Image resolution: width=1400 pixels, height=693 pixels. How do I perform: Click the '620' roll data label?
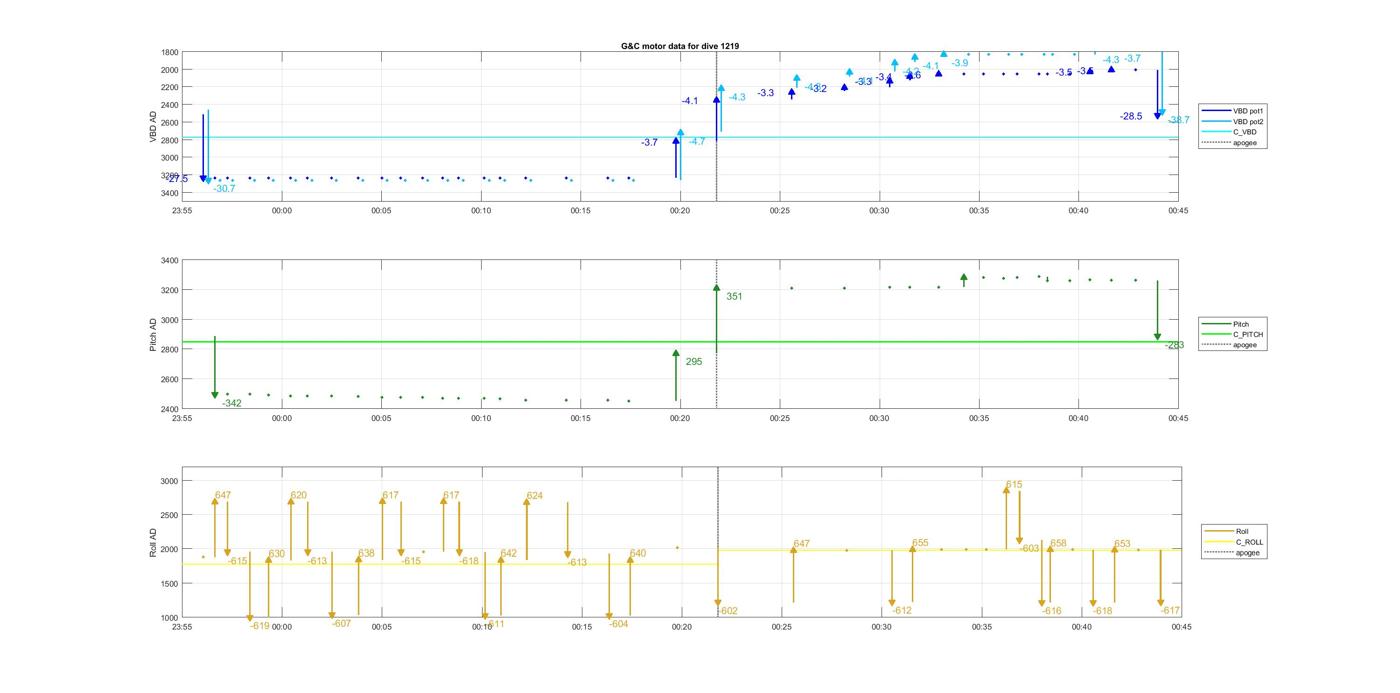point(299,495)
